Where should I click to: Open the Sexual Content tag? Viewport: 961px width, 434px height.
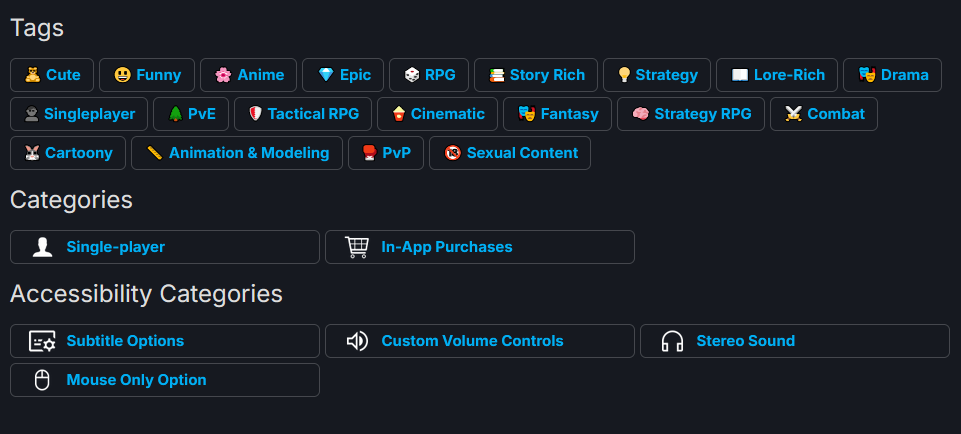(x=510, y=153)
